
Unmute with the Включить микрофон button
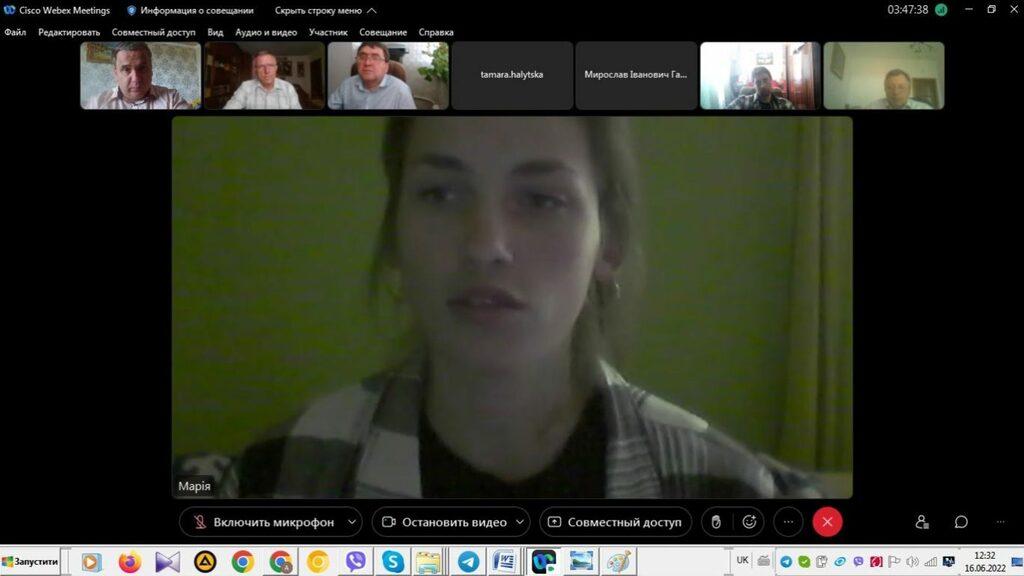point(262,522)
